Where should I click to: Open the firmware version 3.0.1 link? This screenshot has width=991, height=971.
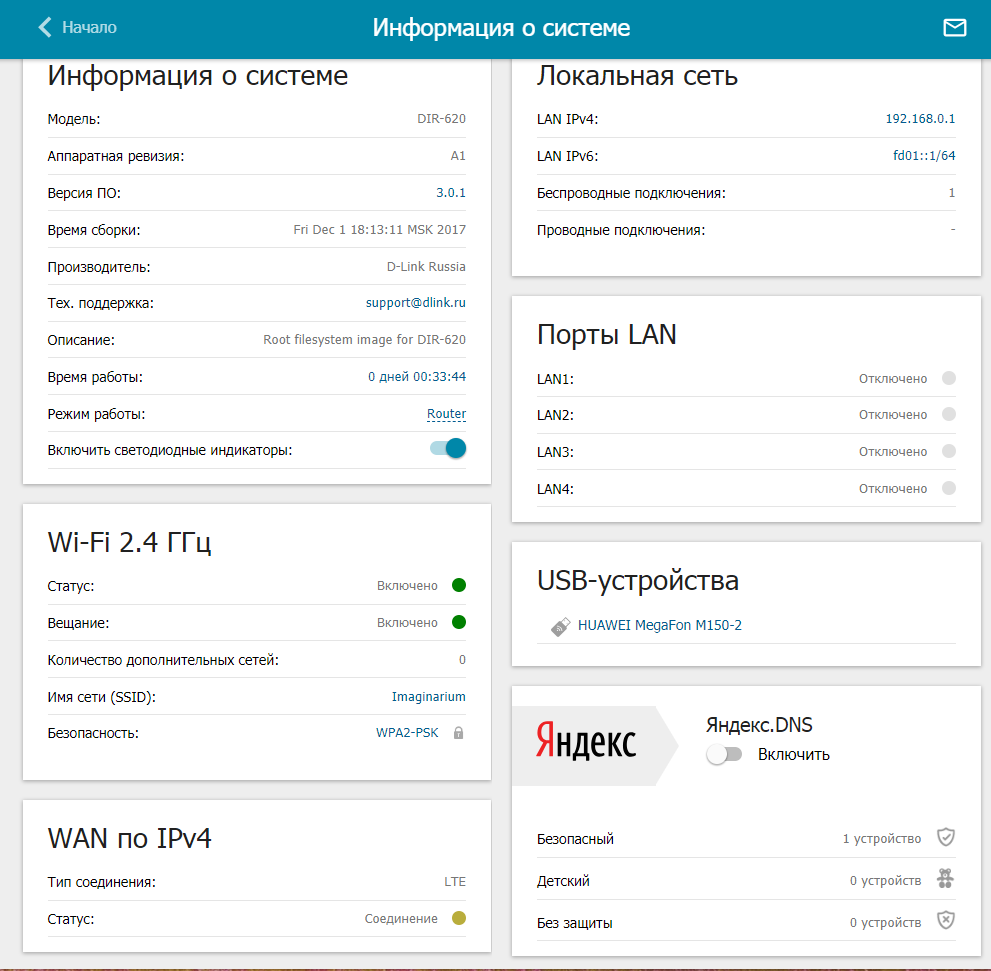(x=450, y=193)
